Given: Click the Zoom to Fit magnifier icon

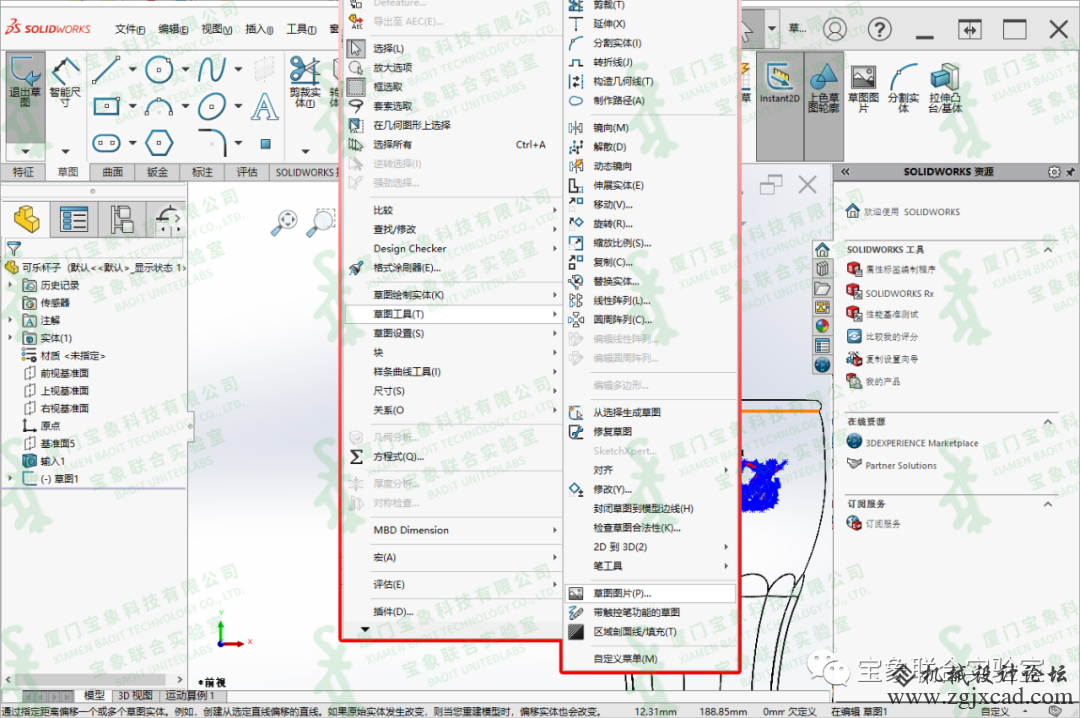Looking at the screenshot, I should pos(284,222).
